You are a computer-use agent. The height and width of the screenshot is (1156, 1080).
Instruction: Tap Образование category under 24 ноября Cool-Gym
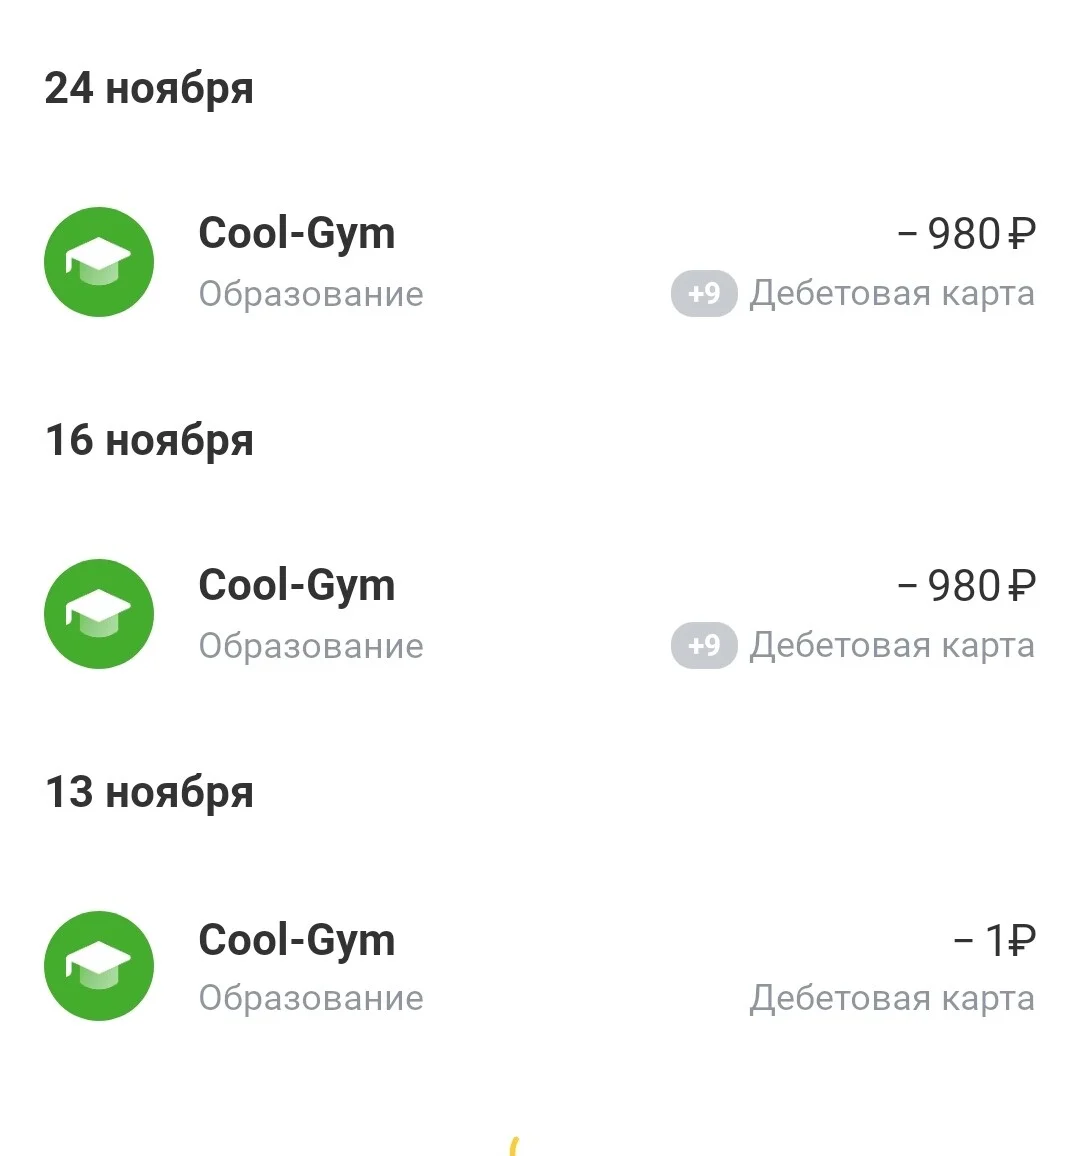(x=311, y=294)
